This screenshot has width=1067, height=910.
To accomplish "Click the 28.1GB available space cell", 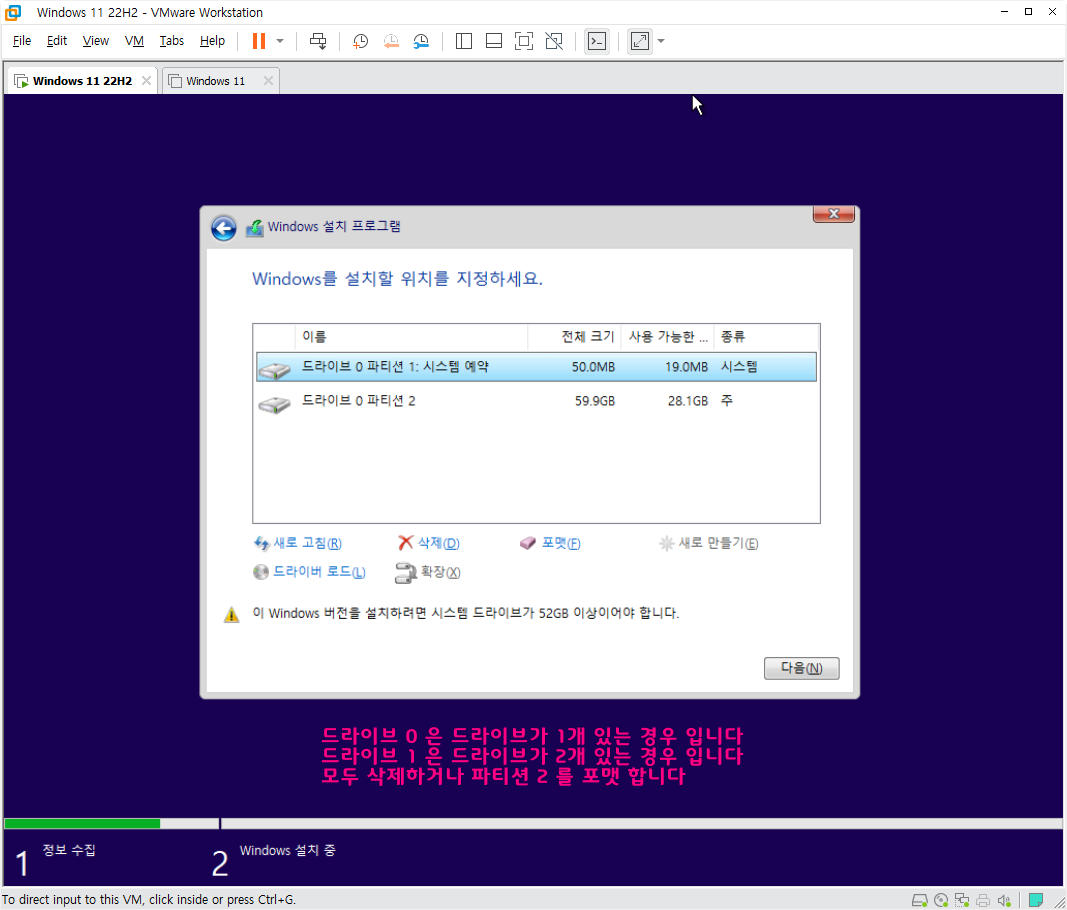I will coord(687,401).
